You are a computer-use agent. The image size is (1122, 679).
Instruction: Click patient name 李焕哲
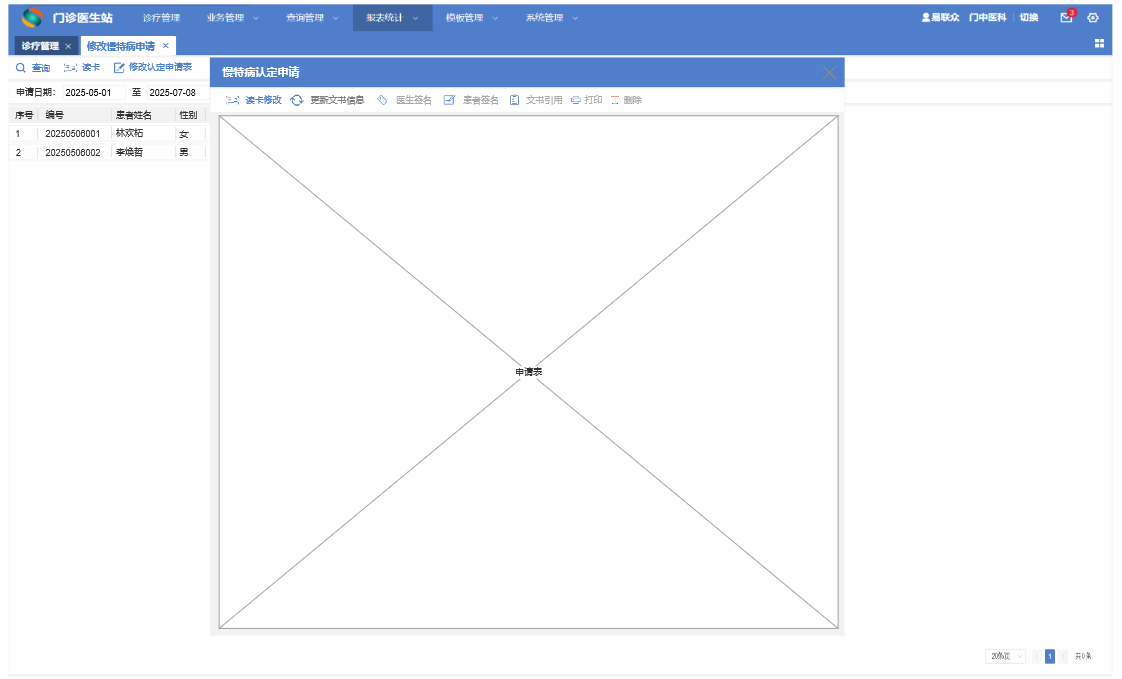pyautogui.click(x=130, y=152)
